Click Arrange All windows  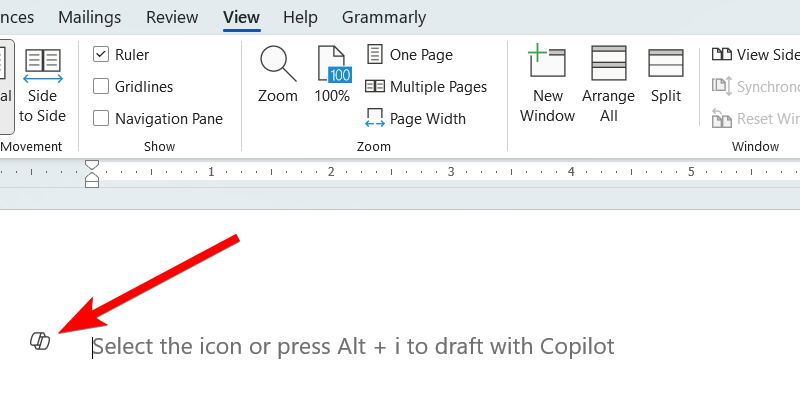[x=608, y=84]
